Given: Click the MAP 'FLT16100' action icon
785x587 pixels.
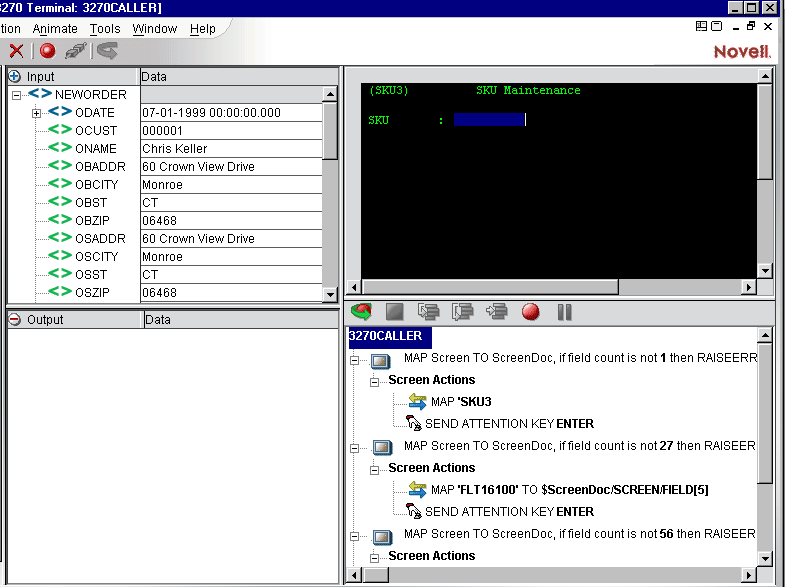Looking at the screenshot, I should (x=417, y=489).
